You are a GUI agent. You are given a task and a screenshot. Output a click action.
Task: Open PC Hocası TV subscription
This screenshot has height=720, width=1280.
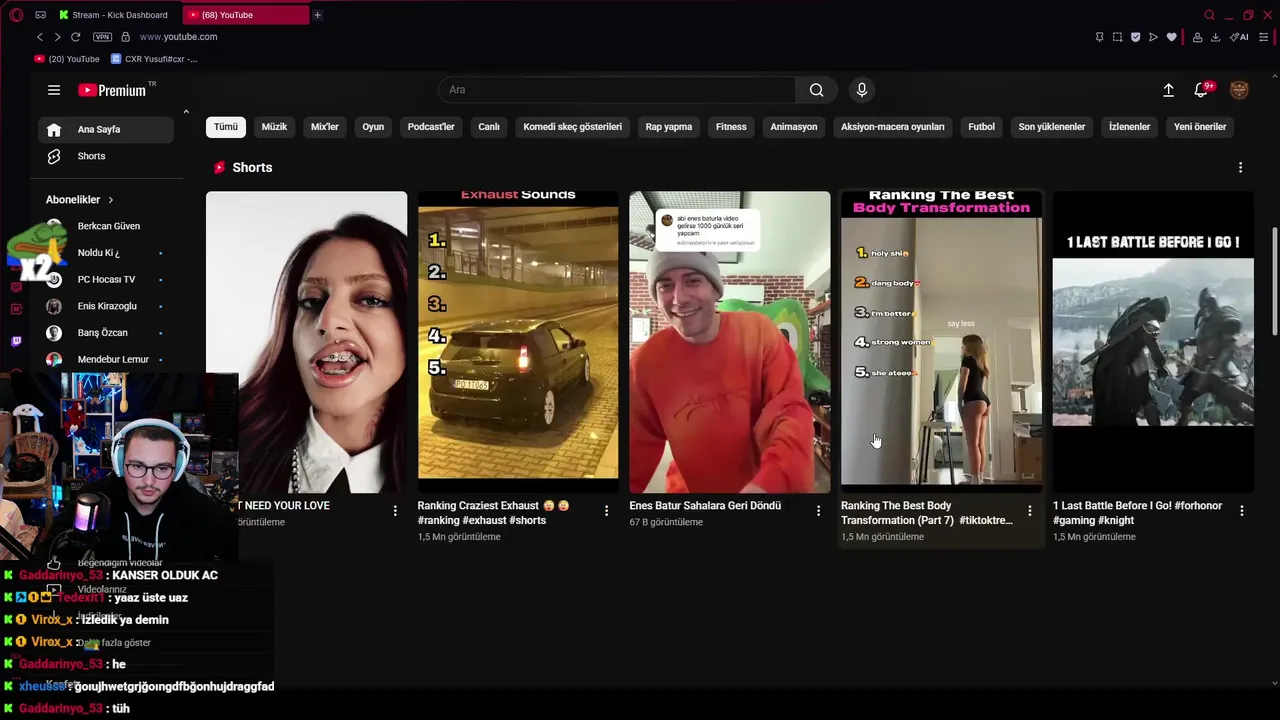pyautogui.click(x=106, y=279)
